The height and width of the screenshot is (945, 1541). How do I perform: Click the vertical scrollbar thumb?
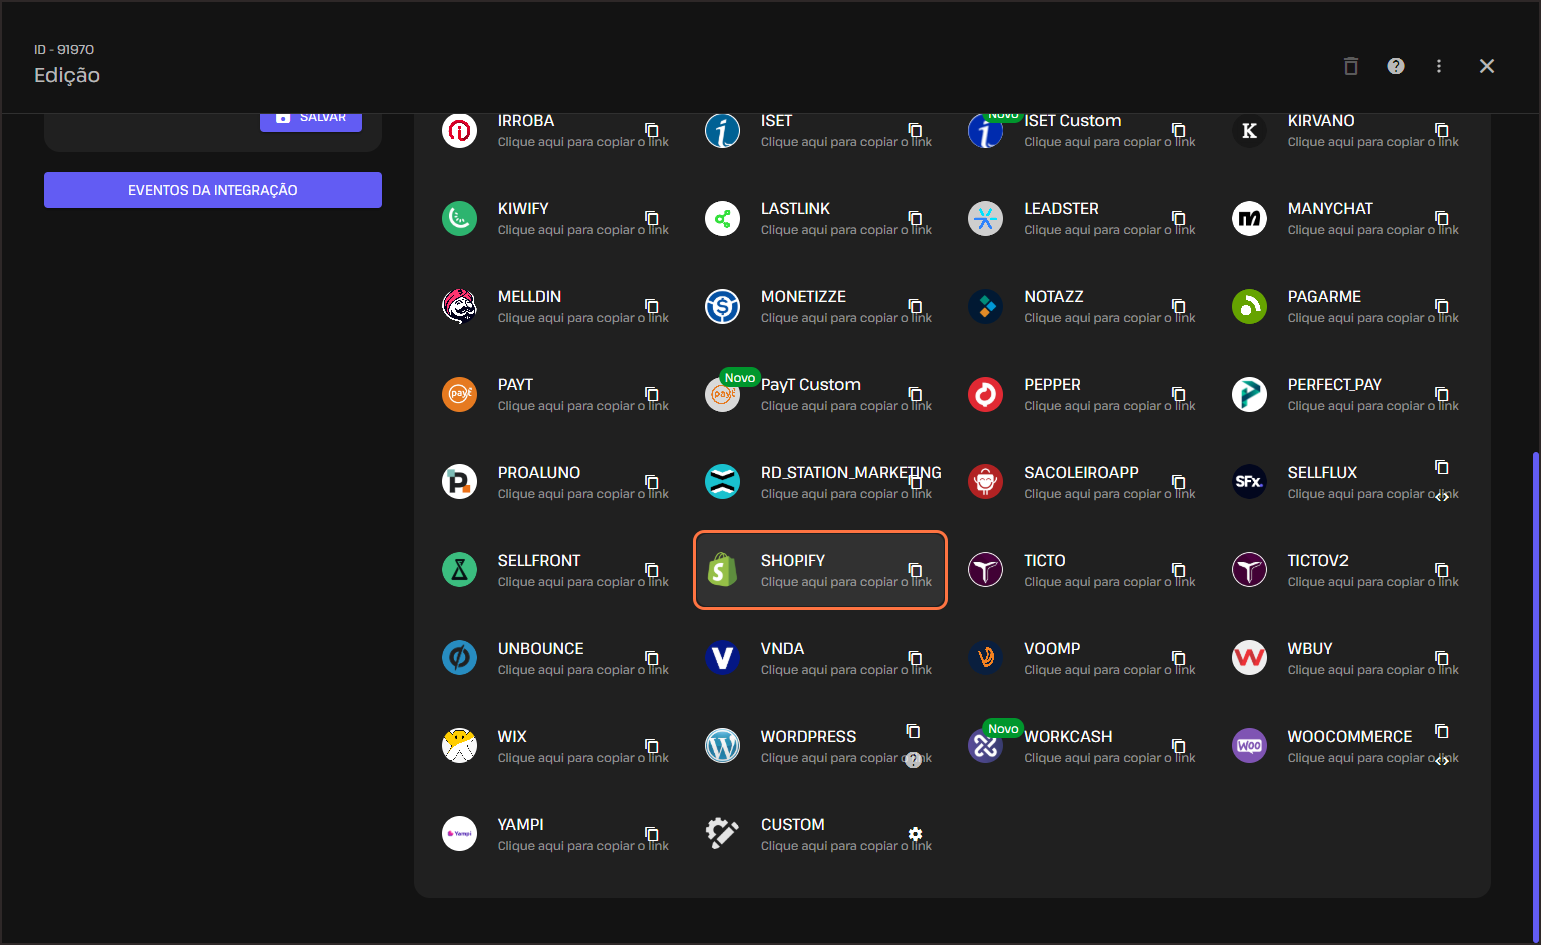[x=1535, y=696]
